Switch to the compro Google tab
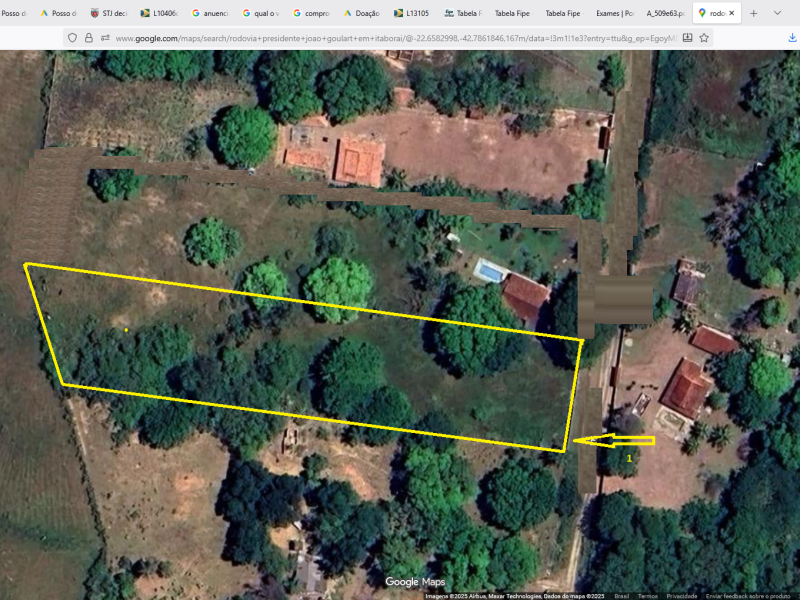Viewport: 800px width, 600px height. pos(311,13)
